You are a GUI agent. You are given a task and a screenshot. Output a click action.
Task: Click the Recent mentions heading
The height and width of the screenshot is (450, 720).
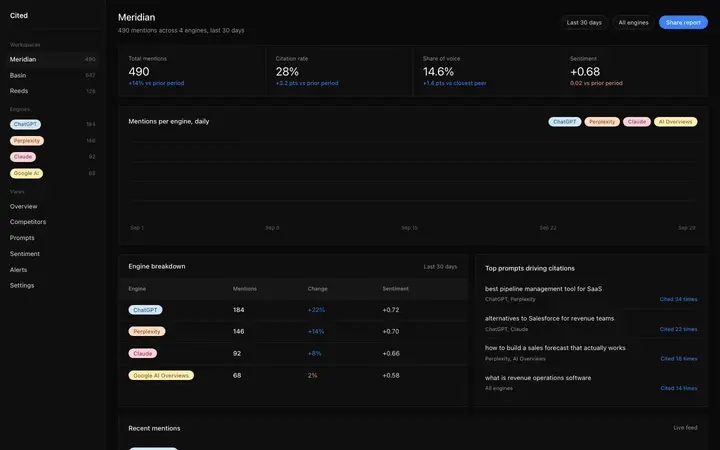[x=154, y=428]
